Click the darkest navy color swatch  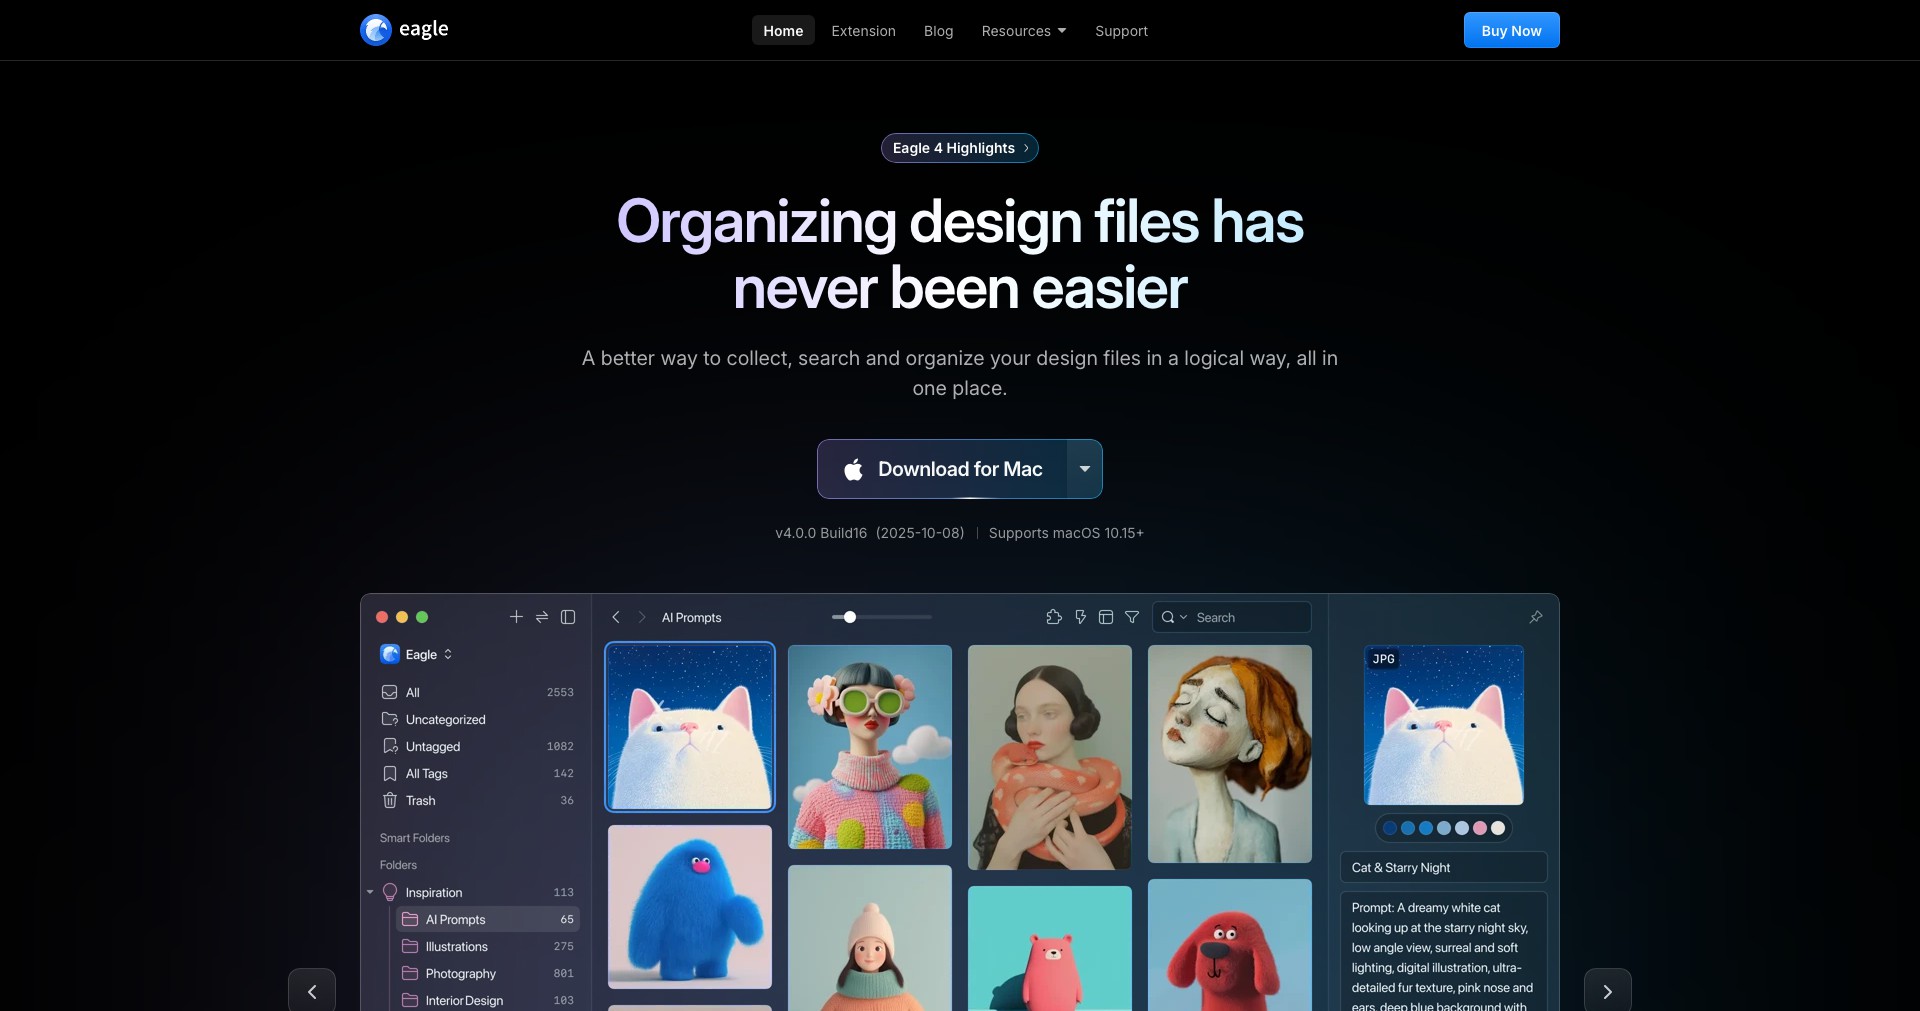click(x=1390, y=828)
